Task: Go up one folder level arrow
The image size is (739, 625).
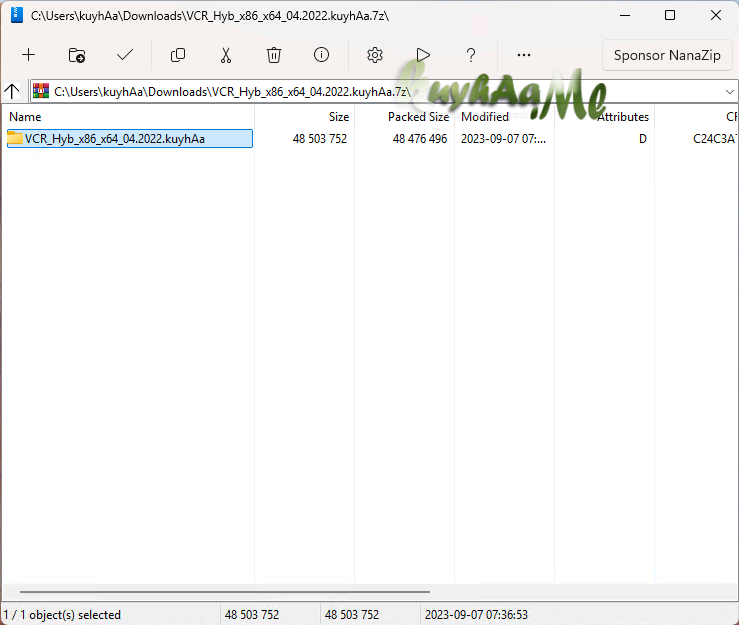Action: (x=12, y=91)
